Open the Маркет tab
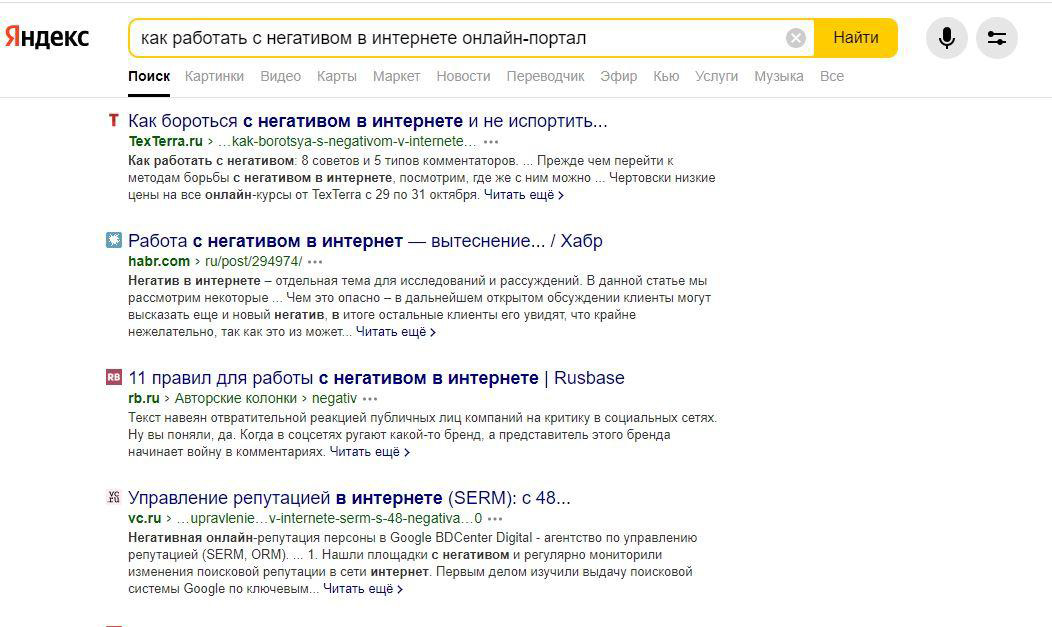The width and height of the screenshot is (1052, 627). pyautogui.click(x=397, y=76)
